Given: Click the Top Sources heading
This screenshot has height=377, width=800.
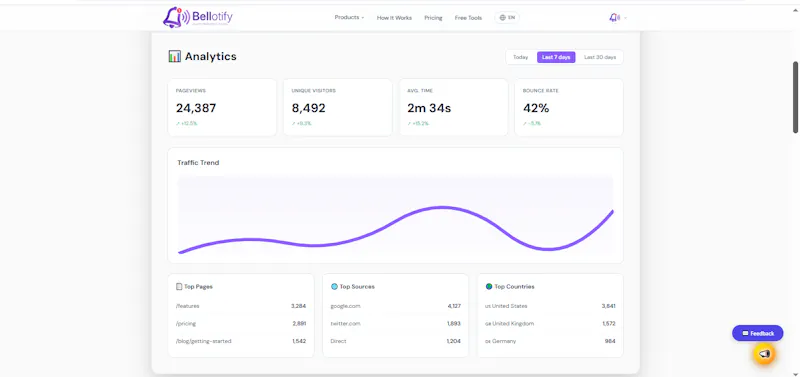Looking at the screenshot, I should (357, 287).
